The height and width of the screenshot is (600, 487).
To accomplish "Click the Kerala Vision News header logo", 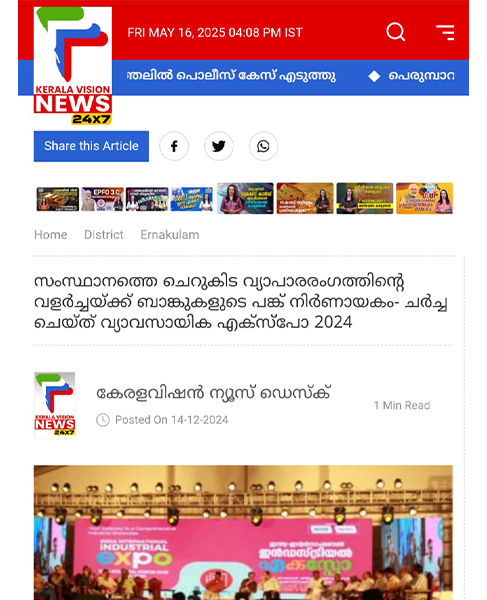I will (73, 65).
